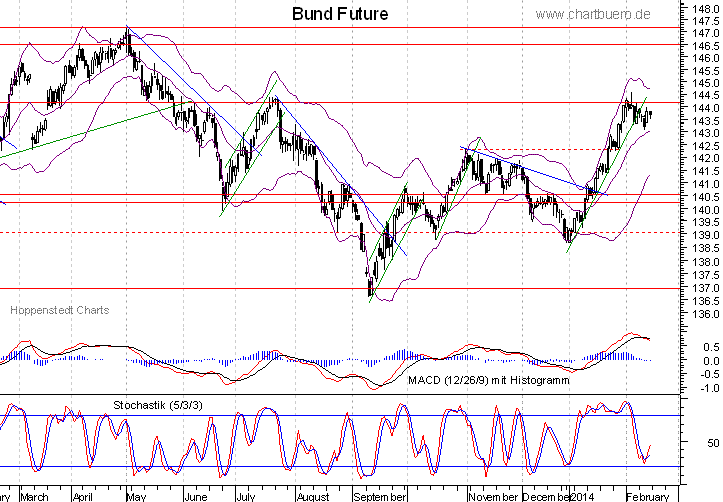Click the 139.0 price axis value
723x502 pixels.
click(x=706, y=236)
